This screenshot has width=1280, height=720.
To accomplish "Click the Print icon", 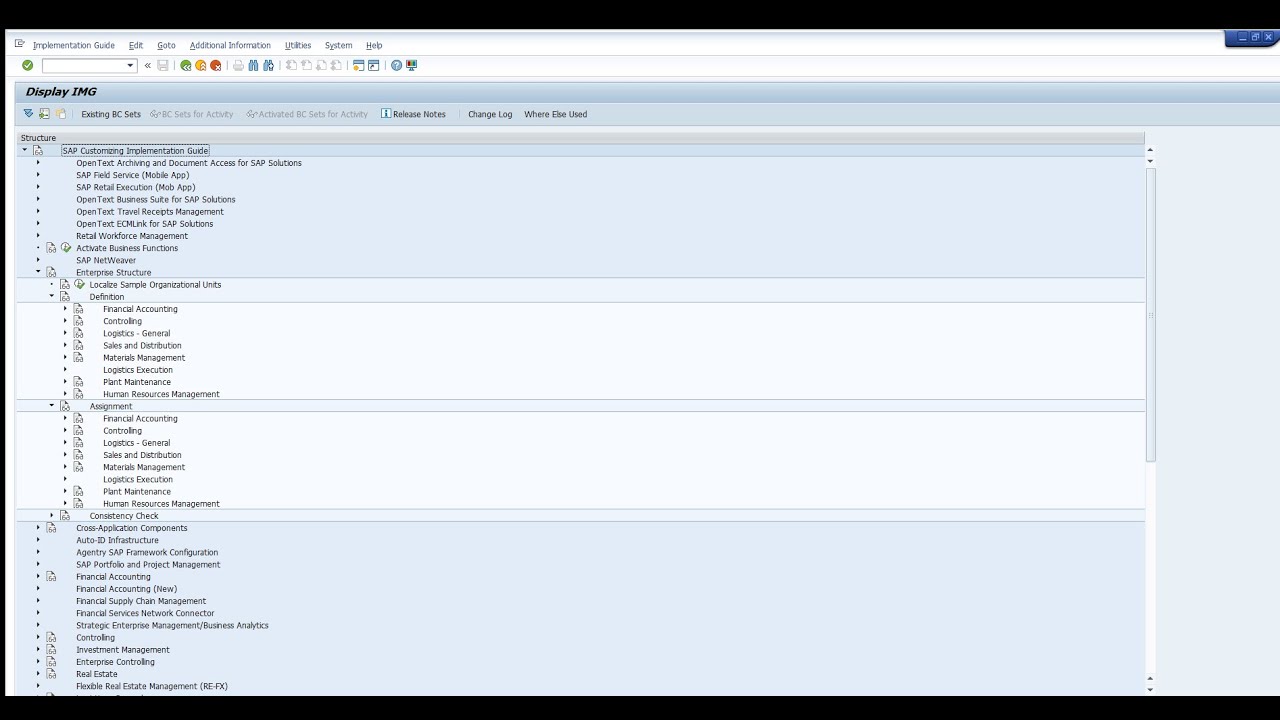I will (238, 66).
